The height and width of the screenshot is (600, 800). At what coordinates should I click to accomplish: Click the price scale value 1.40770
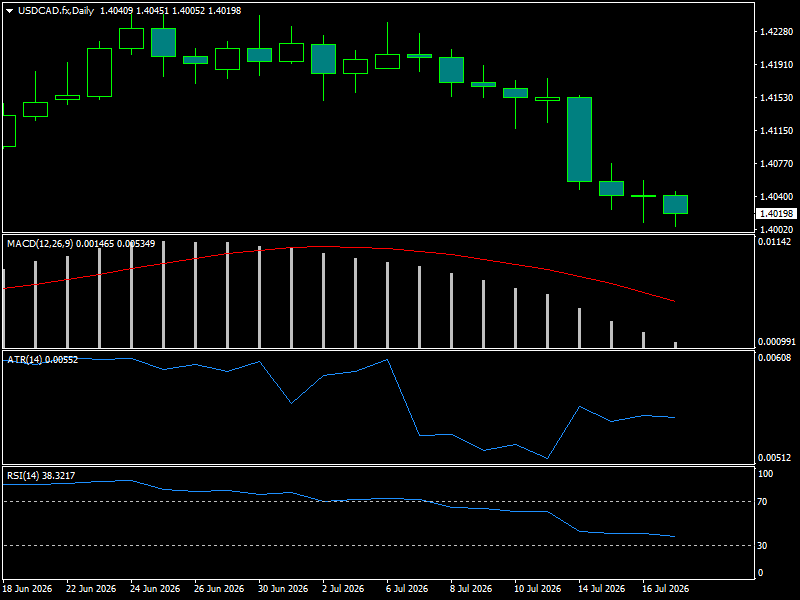tap(777, 163)
